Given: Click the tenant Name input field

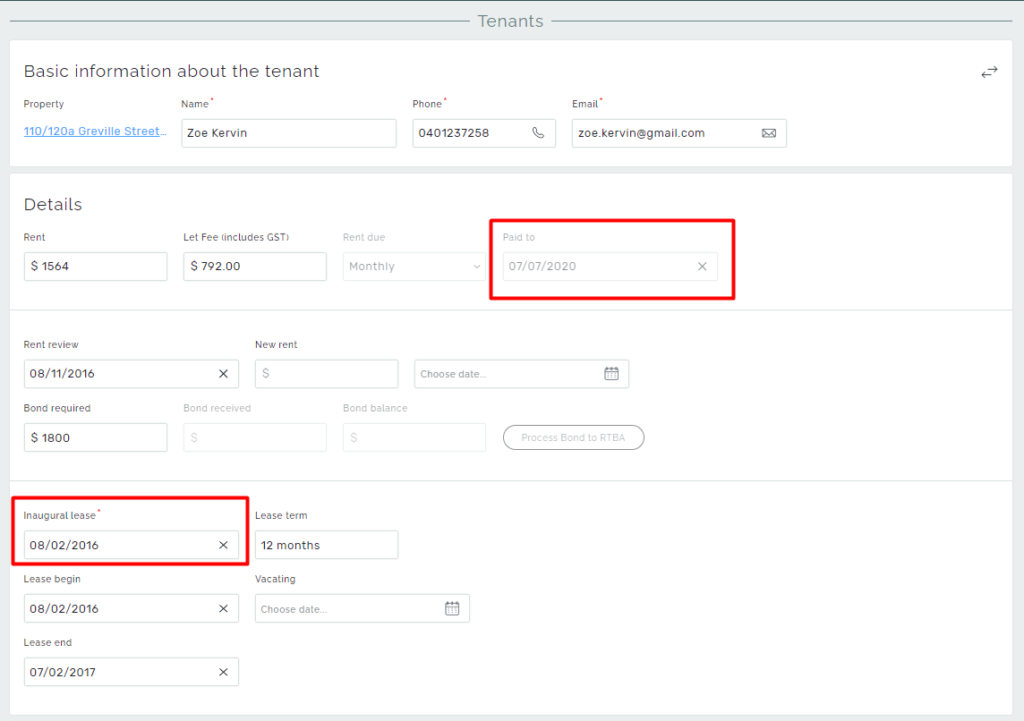Looking at the screenshot, I should (288, 133).
